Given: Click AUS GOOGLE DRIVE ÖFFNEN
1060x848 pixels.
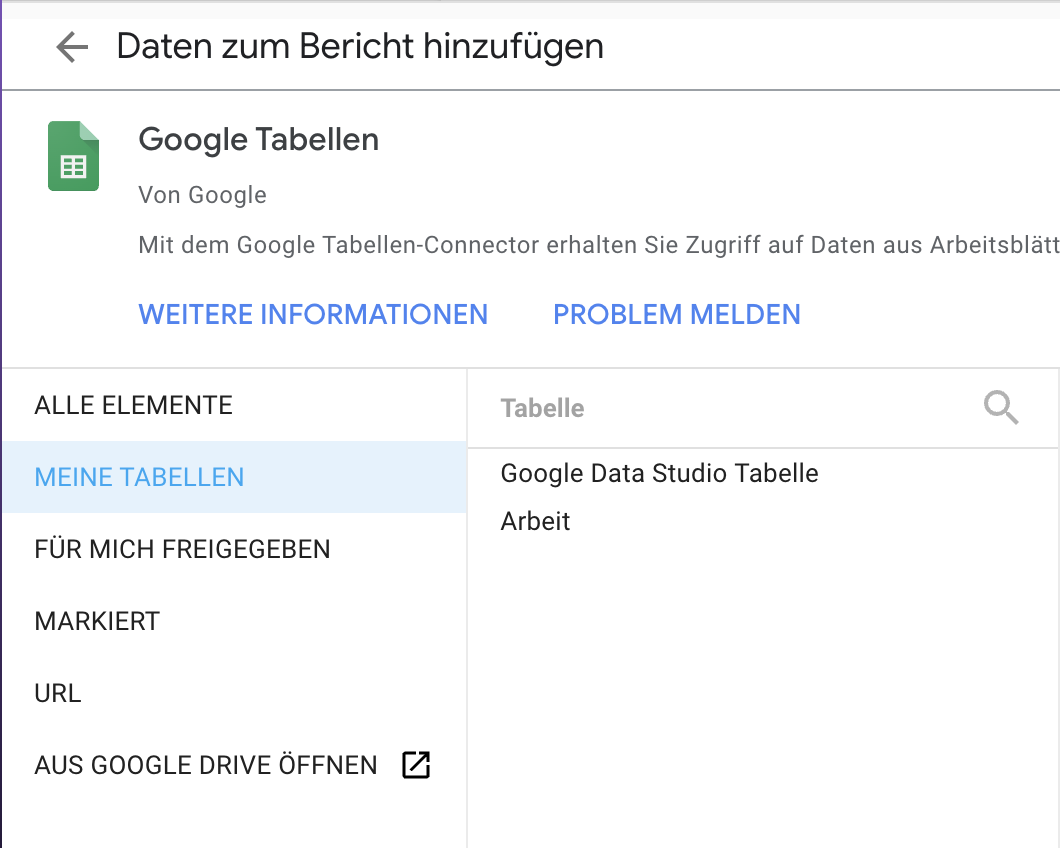Looking at the screenshot, I should (206, 765).
